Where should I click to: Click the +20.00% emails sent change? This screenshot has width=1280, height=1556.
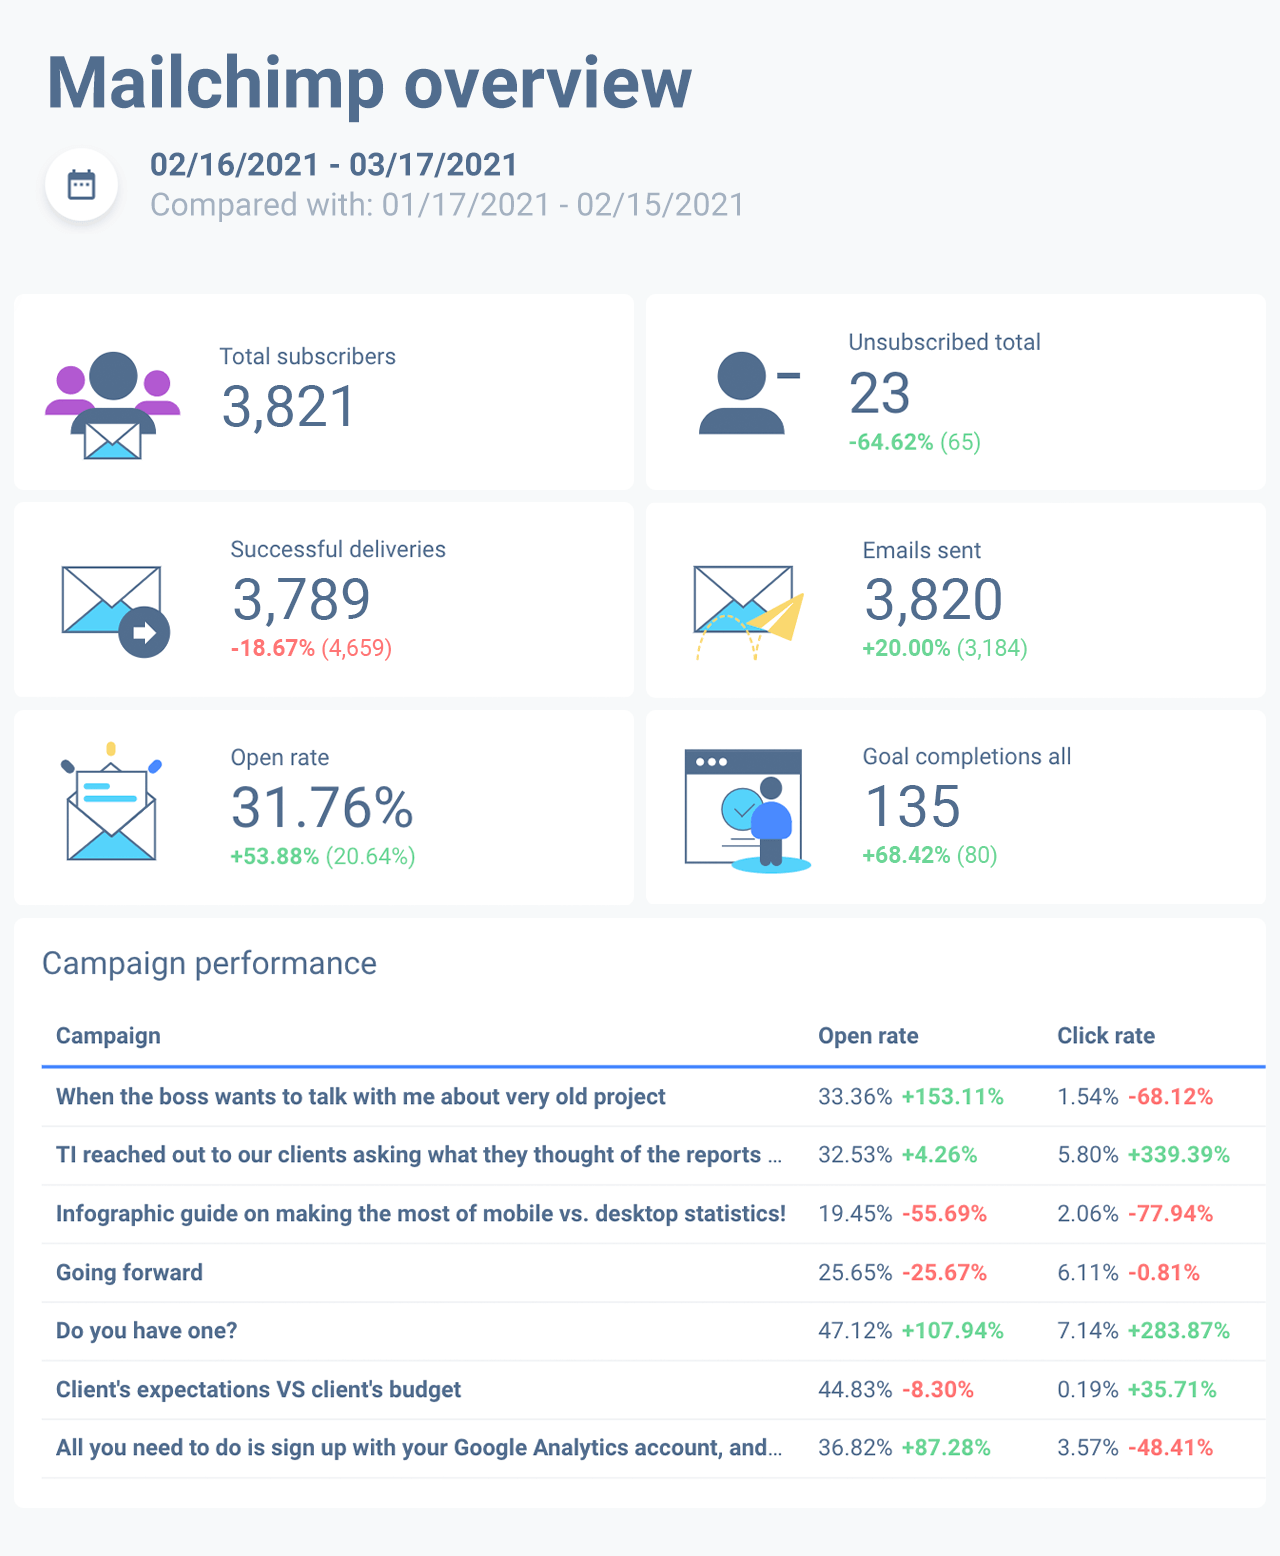(906, 648)
